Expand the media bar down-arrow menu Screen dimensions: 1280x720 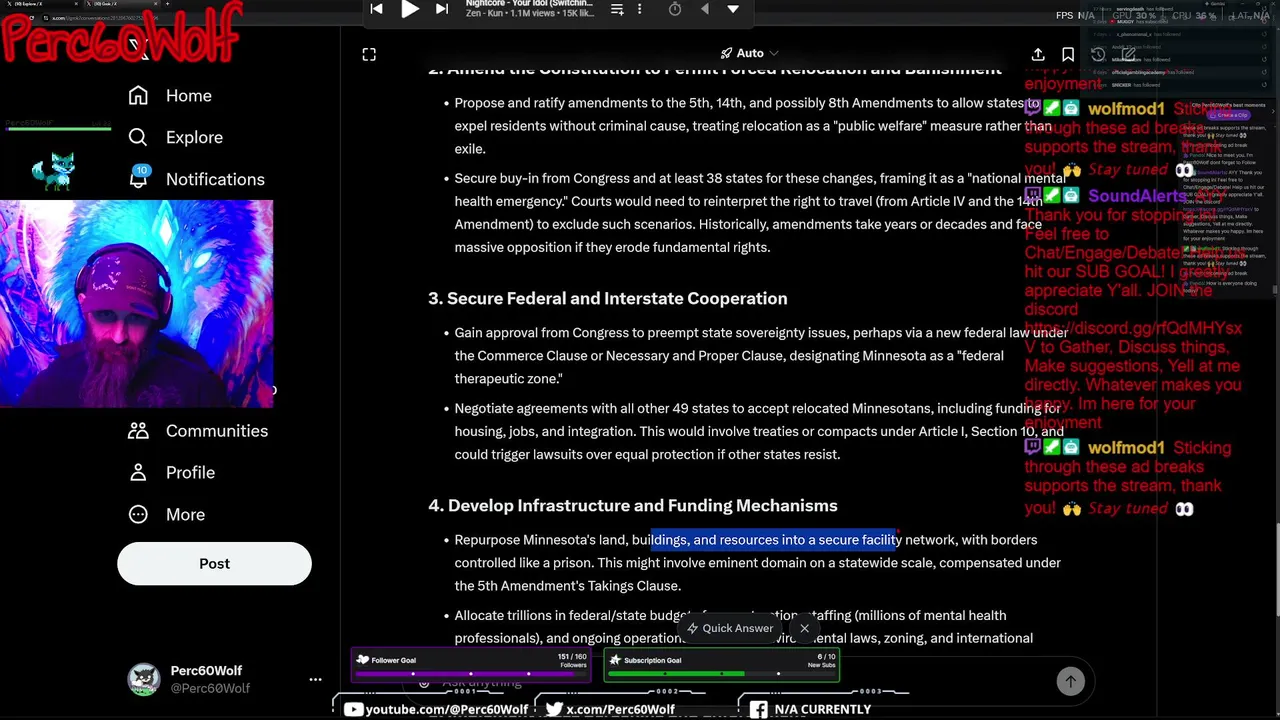(x=733, y=9)
